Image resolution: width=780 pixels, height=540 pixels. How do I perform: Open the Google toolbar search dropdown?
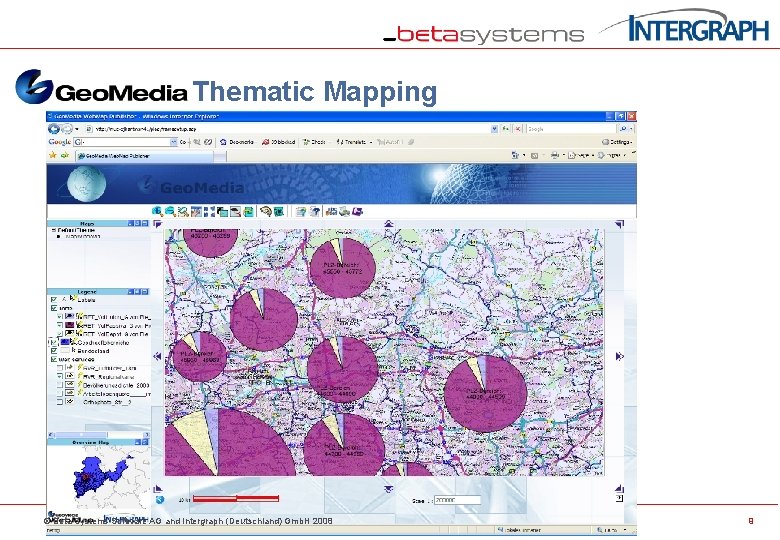pos(173,142)
